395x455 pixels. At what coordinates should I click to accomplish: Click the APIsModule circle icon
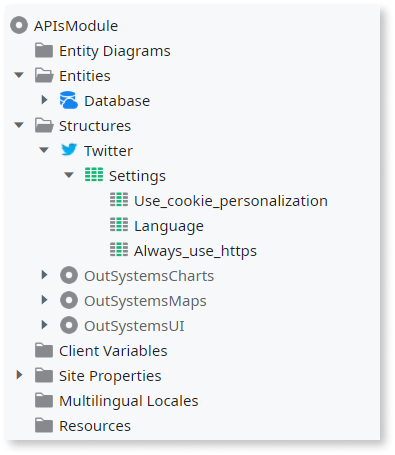[x=19, y=26]
